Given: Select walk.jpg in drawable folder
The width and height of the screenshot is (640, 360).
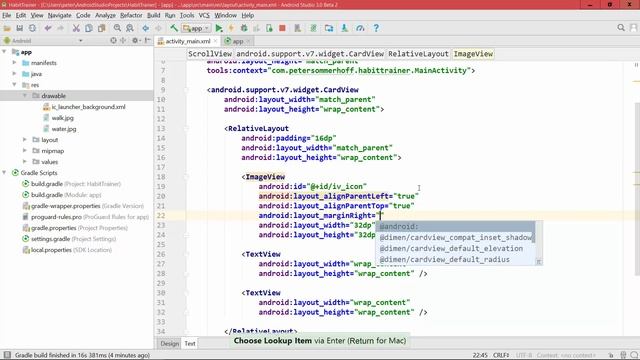Looking at the screenshot, I should (62, 118).
